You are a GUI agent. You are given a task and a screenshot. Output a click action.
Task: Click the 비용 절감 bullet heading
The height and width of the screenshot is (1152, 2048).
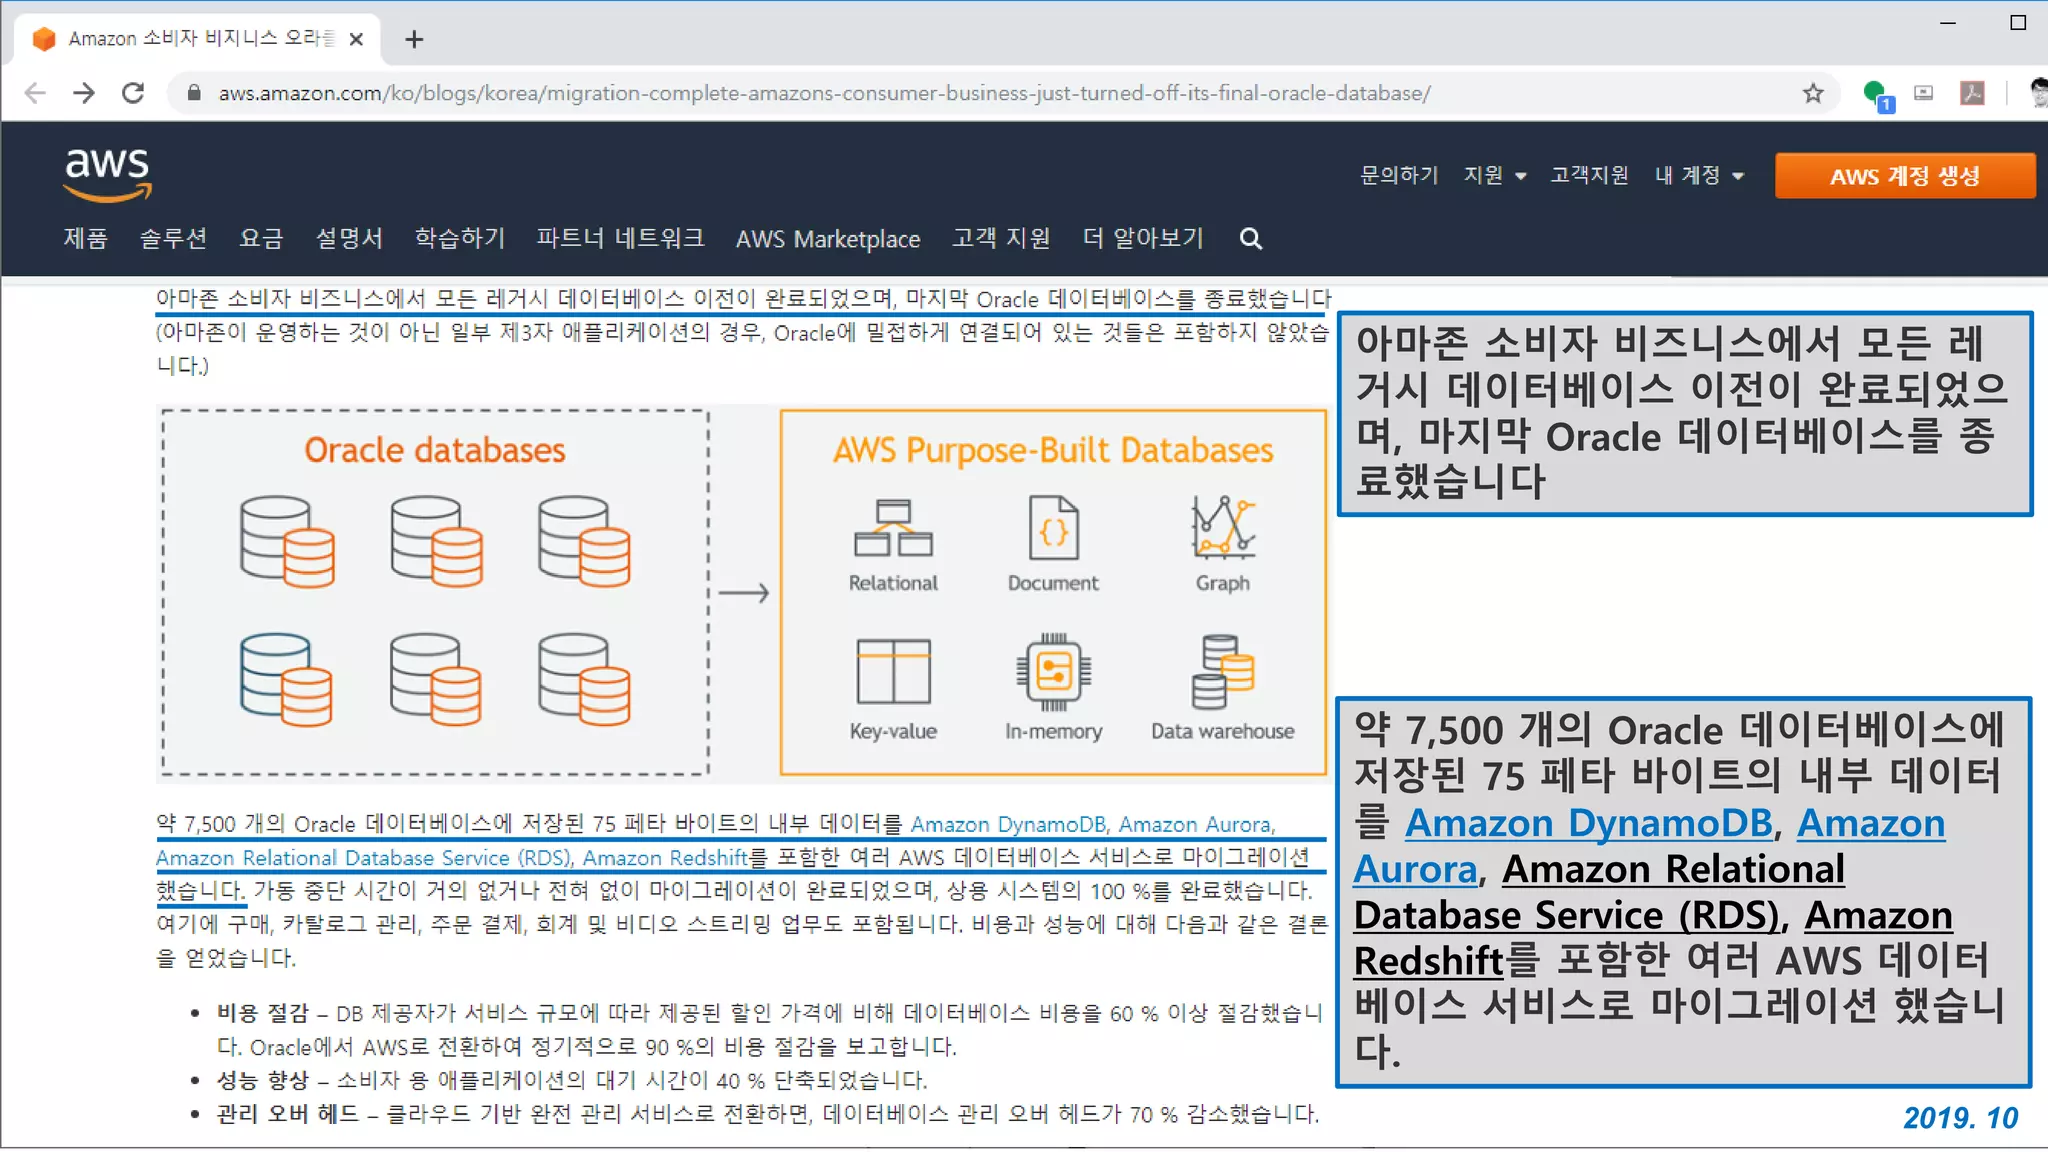(x=262, y=1013)
